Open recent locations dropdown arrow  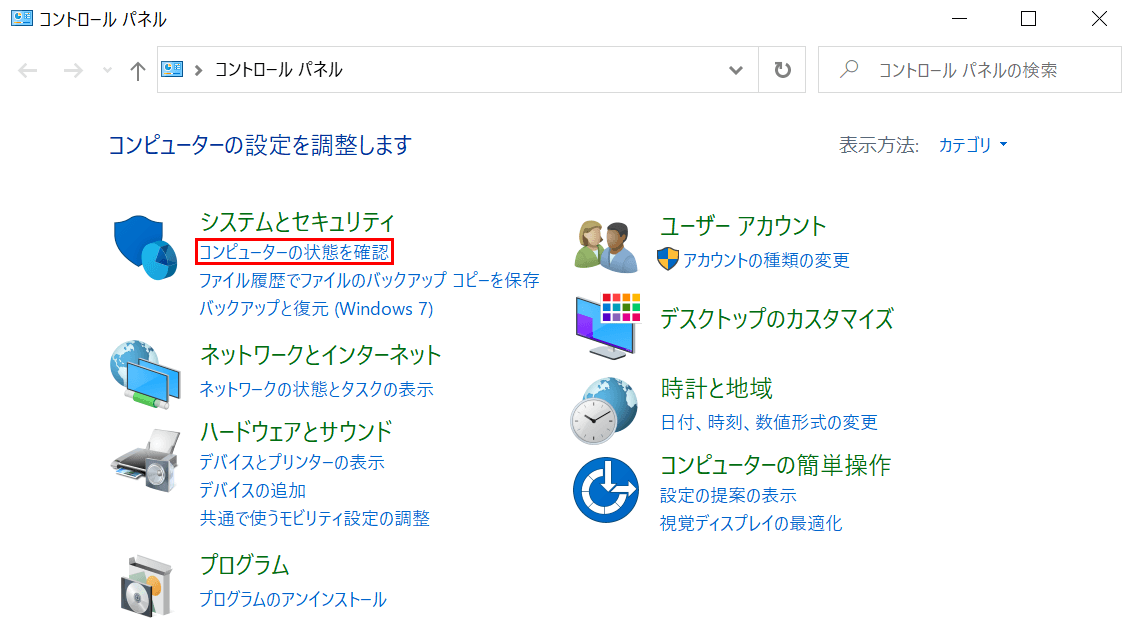107,70
